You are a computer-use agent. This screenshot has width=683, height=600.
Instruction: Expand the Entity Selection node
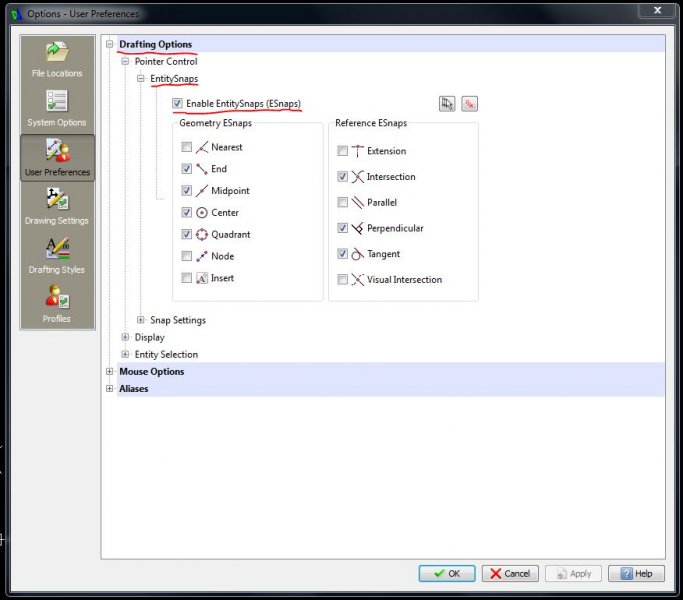pyautogui.click(x=125, y=354)
